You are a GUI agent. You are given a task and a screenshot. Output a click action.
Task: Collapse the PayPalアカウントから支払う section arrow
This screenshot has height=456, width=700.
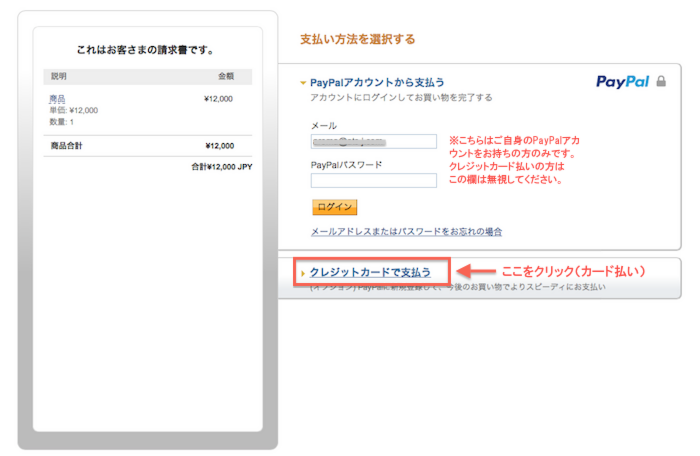tap(303, 83)
